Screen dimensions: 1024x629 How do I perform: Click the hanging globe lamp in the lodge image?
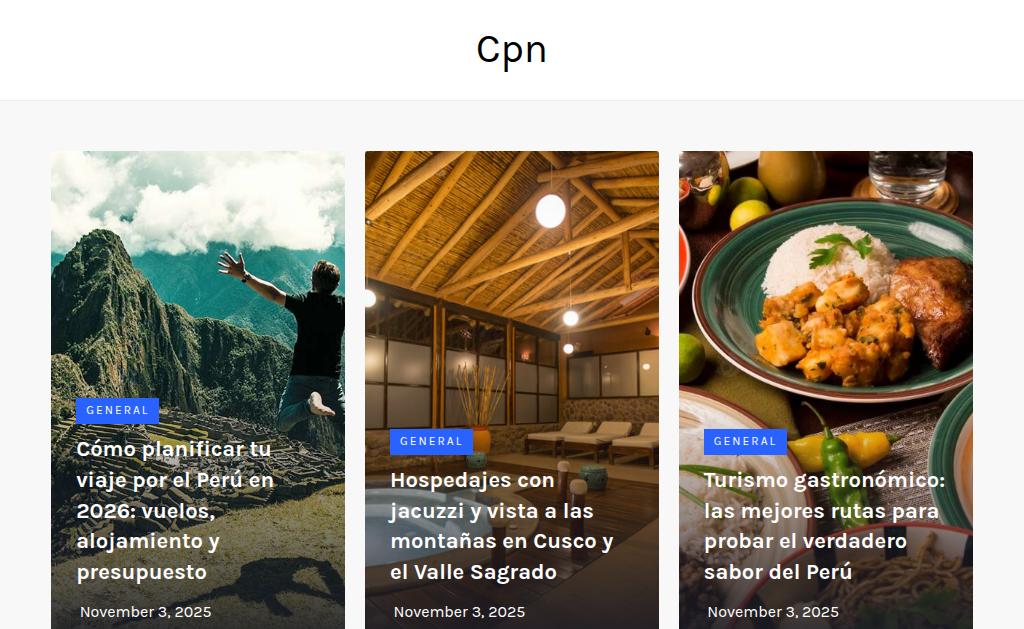[x=551, y=211]
